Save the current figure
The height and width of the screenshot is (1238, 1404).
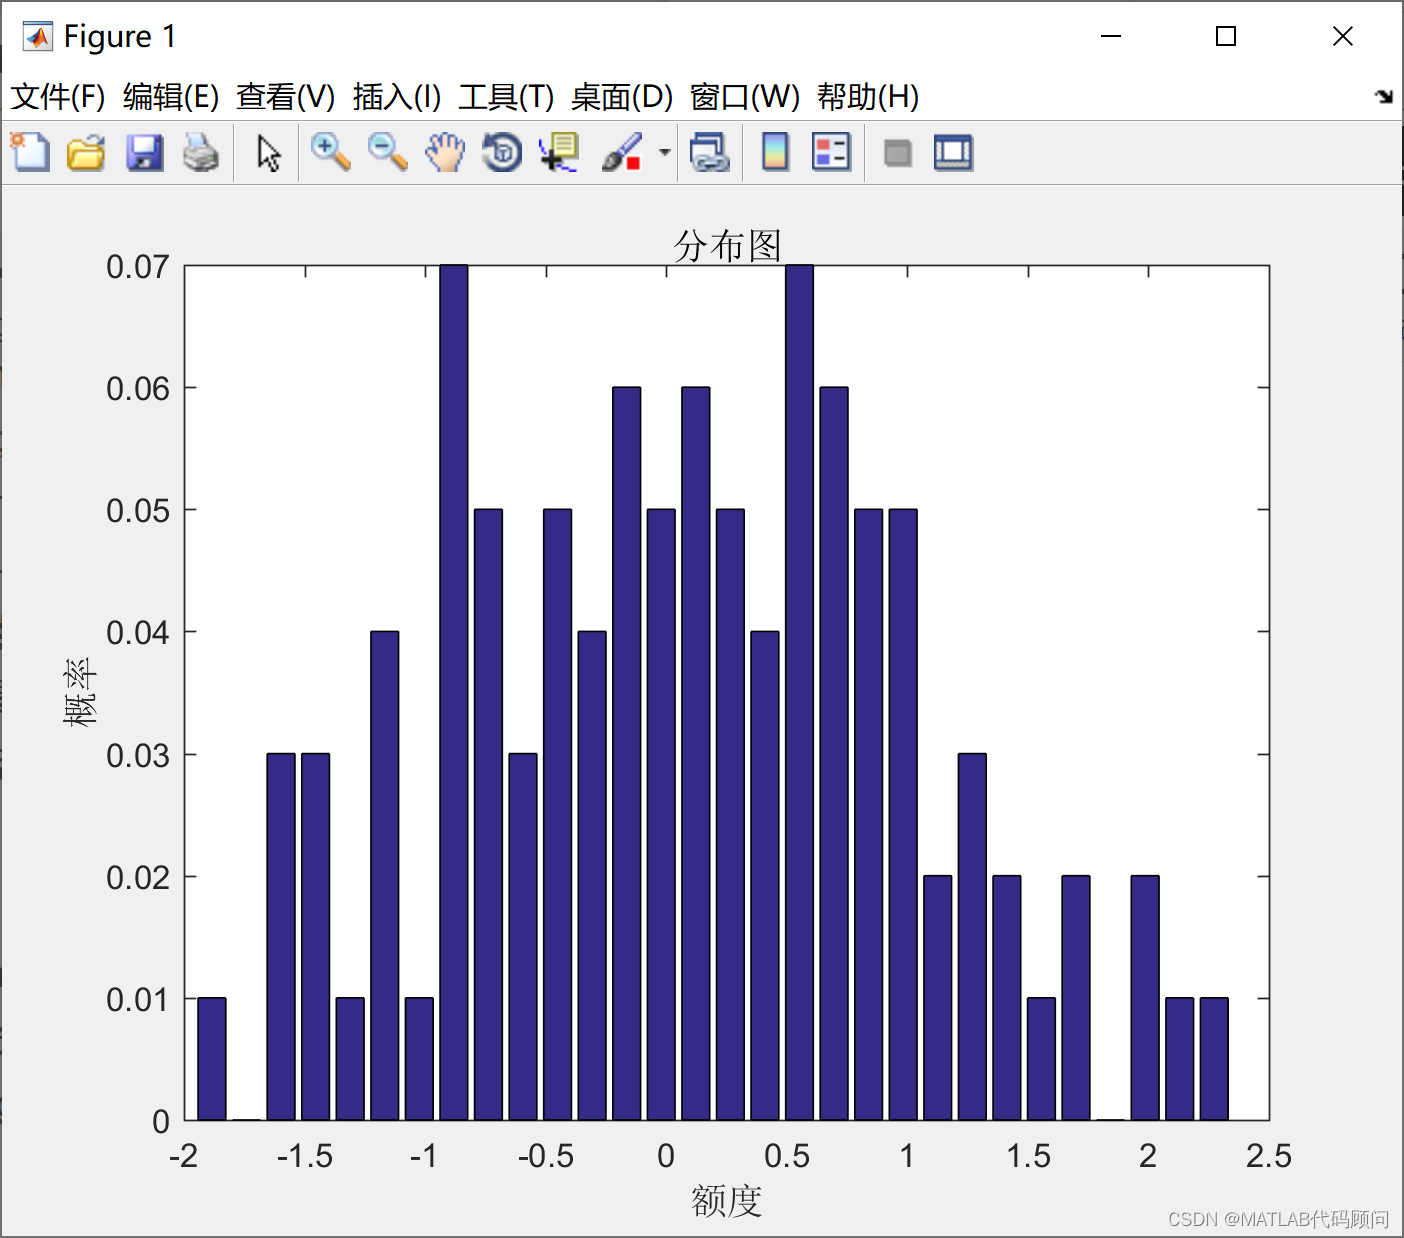[x=144, y=152]
